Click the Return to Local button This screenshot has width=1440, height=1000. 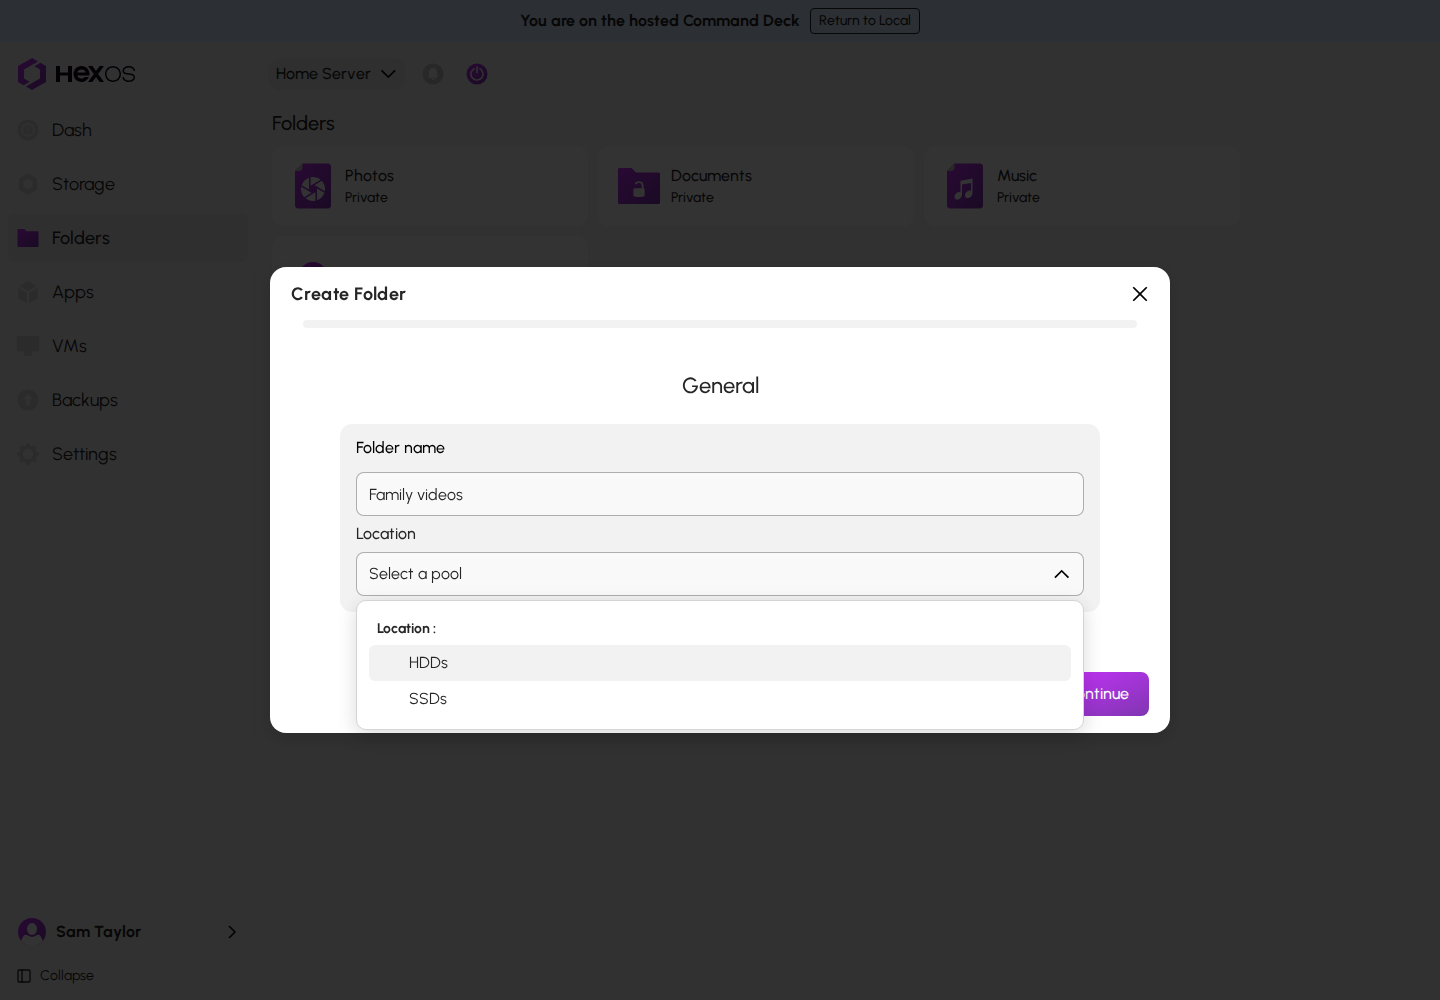pos(865,21)
